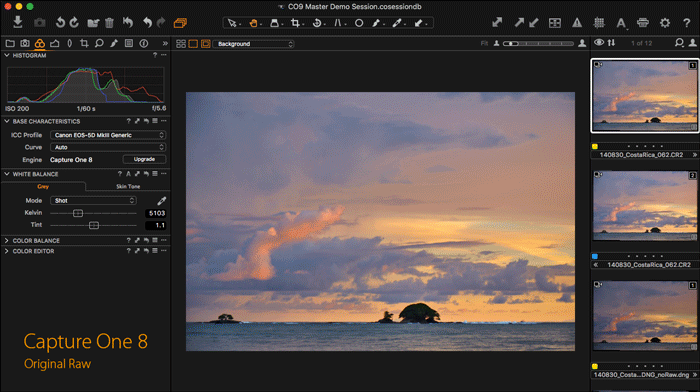The height and width of the screenshot is (392, 700).
Task: Switch to the Skin Tone tab
Action: coord(128,186)
